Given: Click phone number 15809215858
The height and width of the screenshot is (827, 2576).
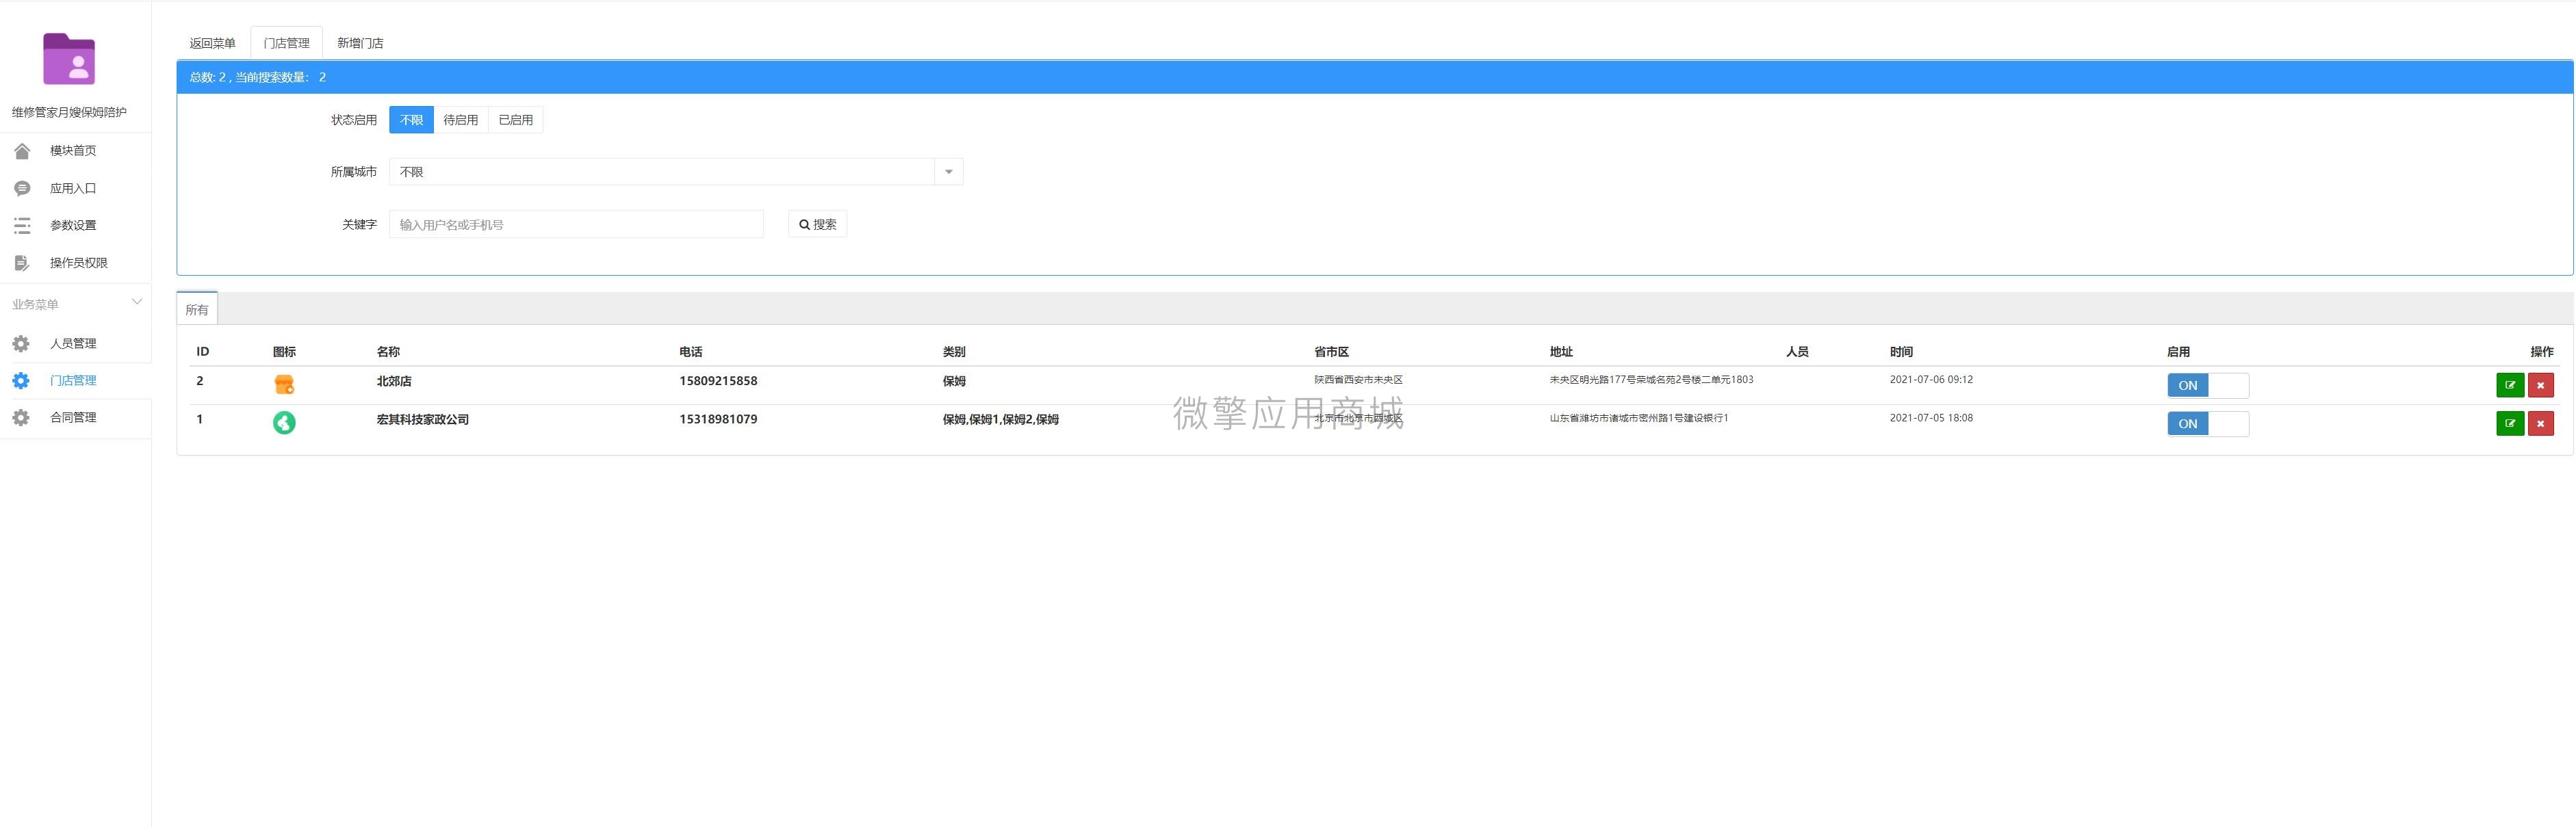Looking at the screenshot, I should (718, 381).
